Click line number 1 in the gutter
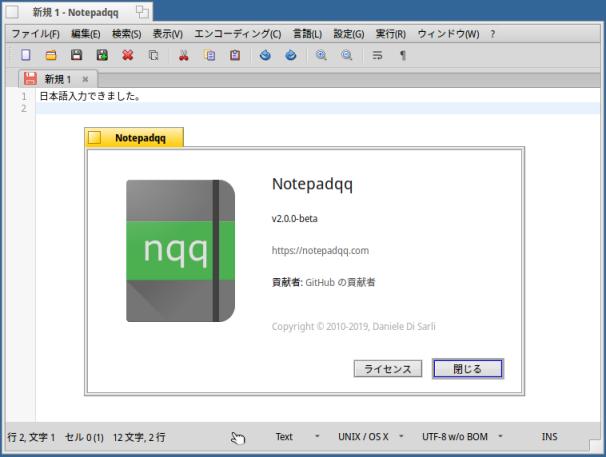The image size is (606, 457). click(24, 96)
